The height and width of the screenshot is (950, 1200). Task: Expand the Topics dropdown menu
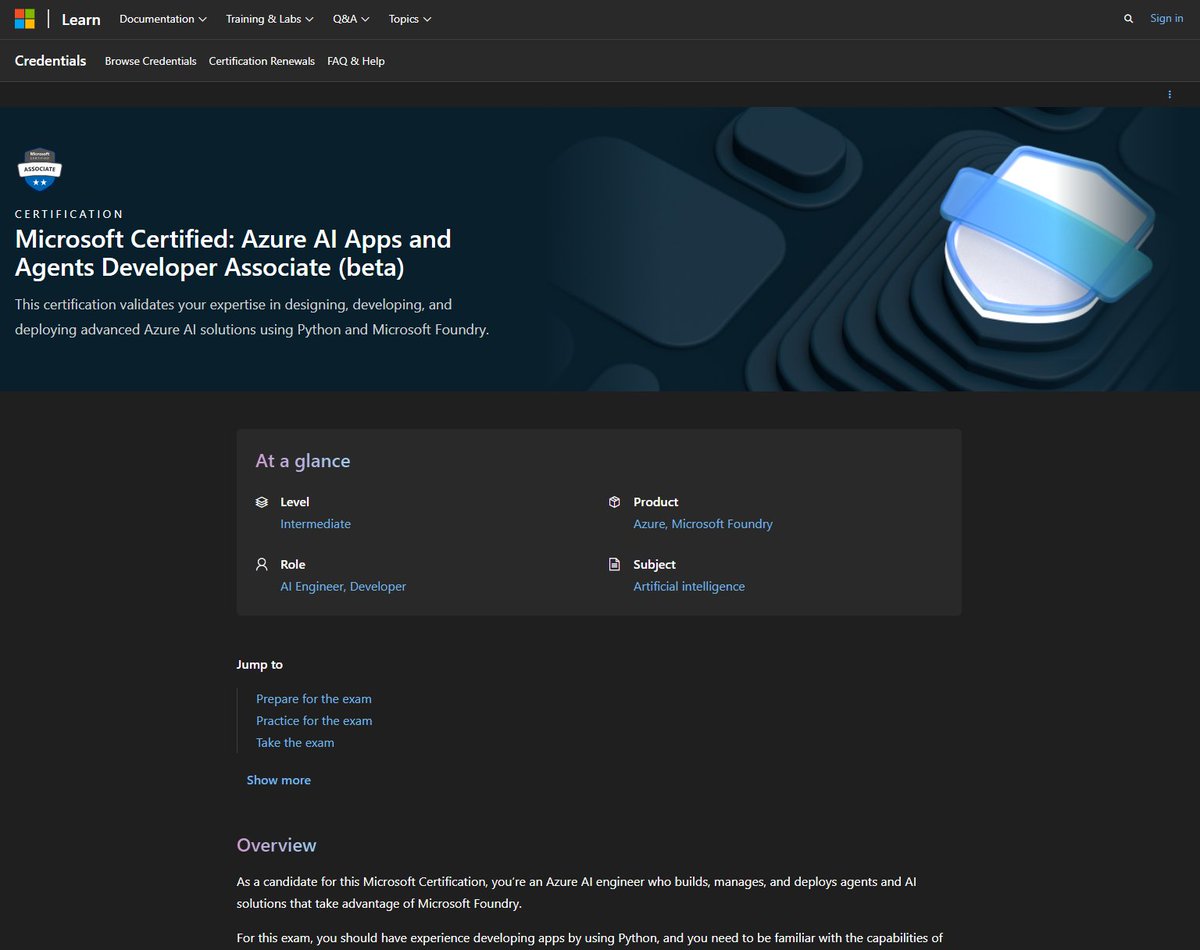pyautogui.click(x=410, y=19)
